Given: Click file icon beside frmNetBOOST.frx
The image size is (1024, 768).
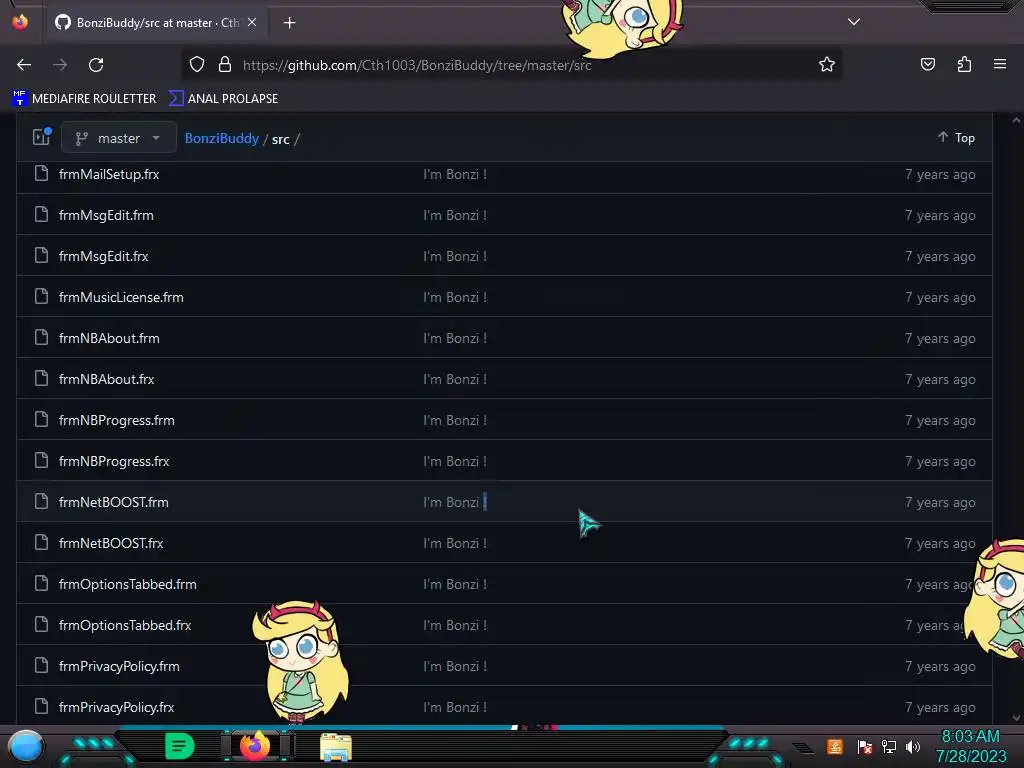Looking at the screenshot, I should (x=41, y=543).
